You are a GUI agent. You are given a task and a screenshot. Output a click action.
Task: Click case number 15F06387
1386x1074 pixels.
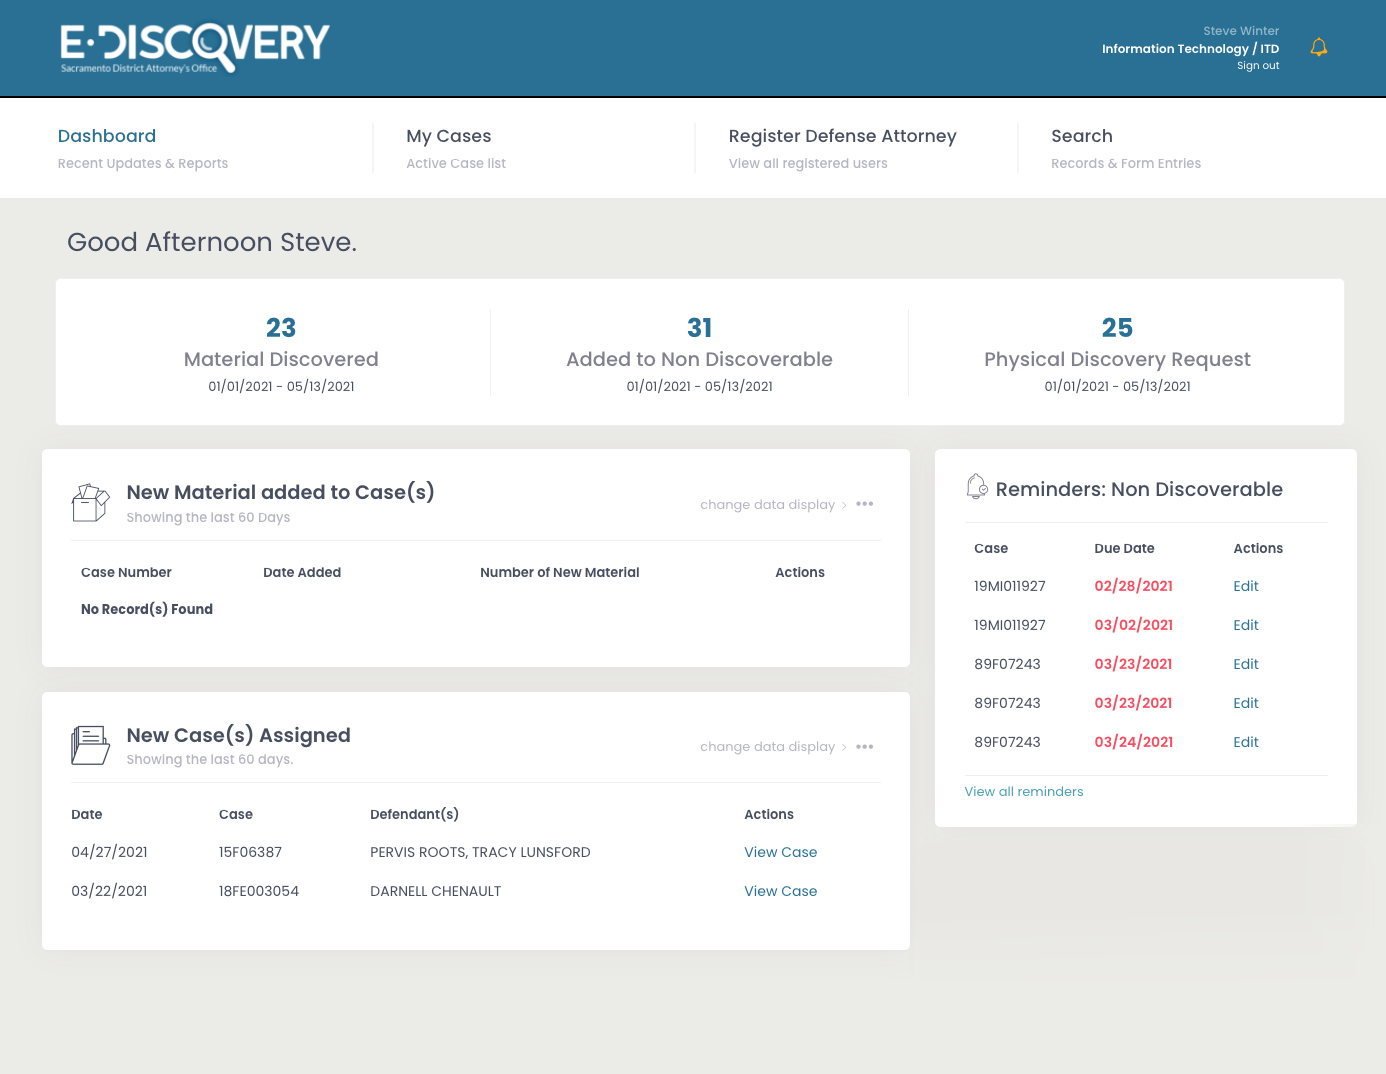250,852
